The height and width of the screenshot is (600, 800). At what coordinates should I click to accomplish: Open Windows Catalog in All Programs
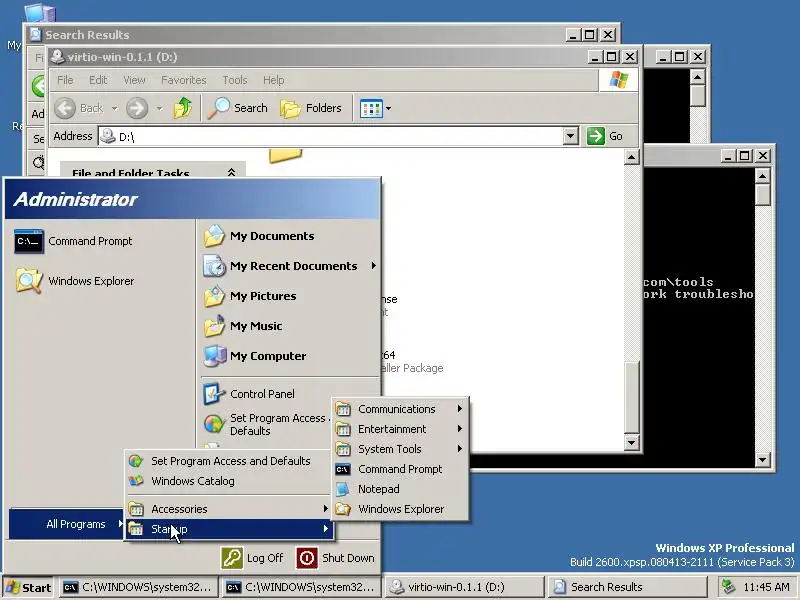230,481
